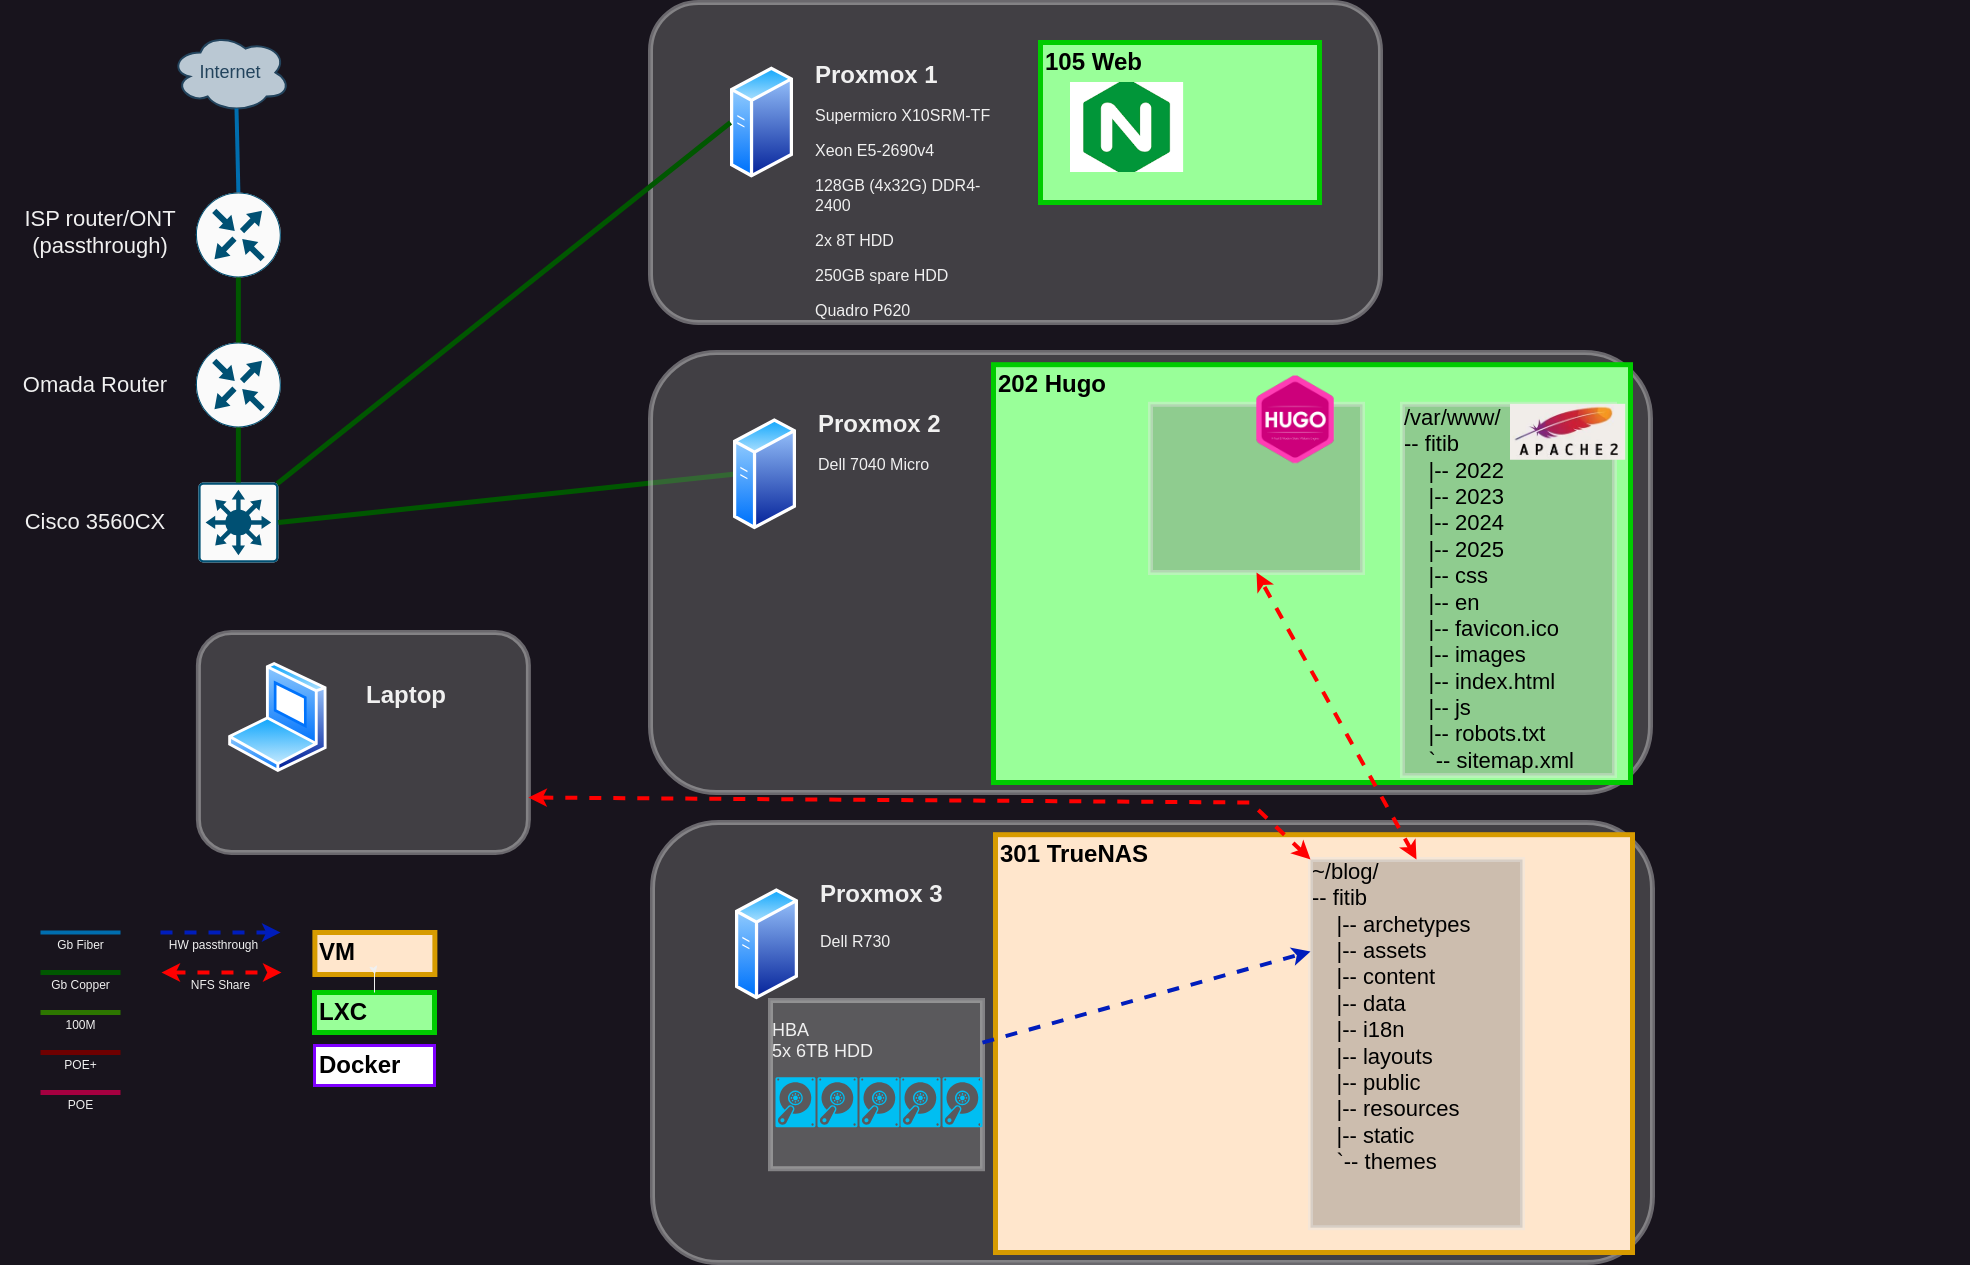This screenshot has width=1970, height=1265.
Task: Click the Omada Router label
Action: click(x=95, y=385)
